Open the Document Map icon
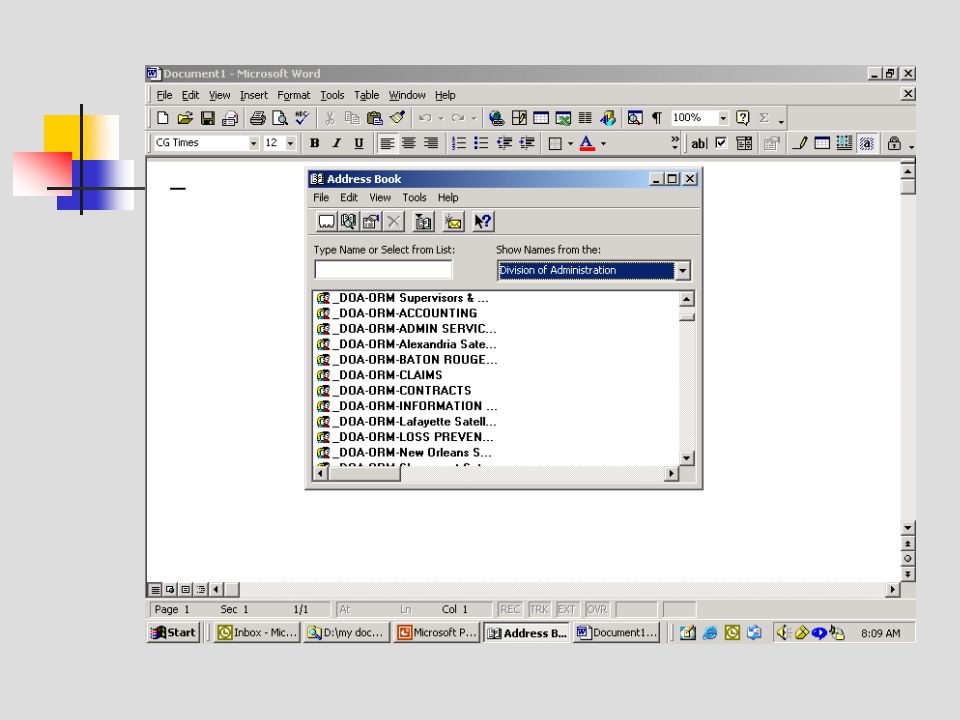Screen dimensions: 960x720 (x=635, y=118)
